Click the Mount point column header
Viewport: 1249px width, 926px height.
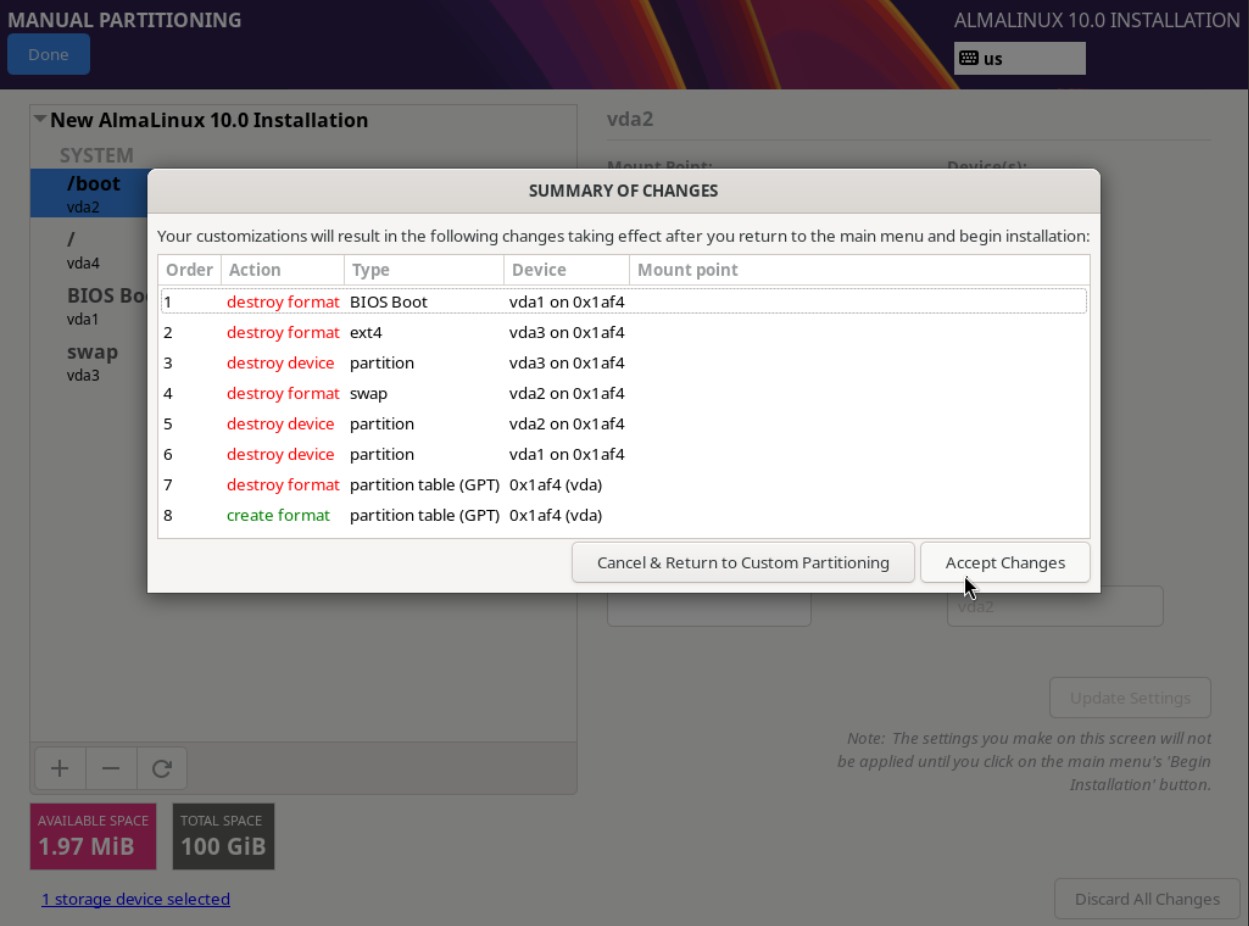pyautogui.click(x=859, y=270)
